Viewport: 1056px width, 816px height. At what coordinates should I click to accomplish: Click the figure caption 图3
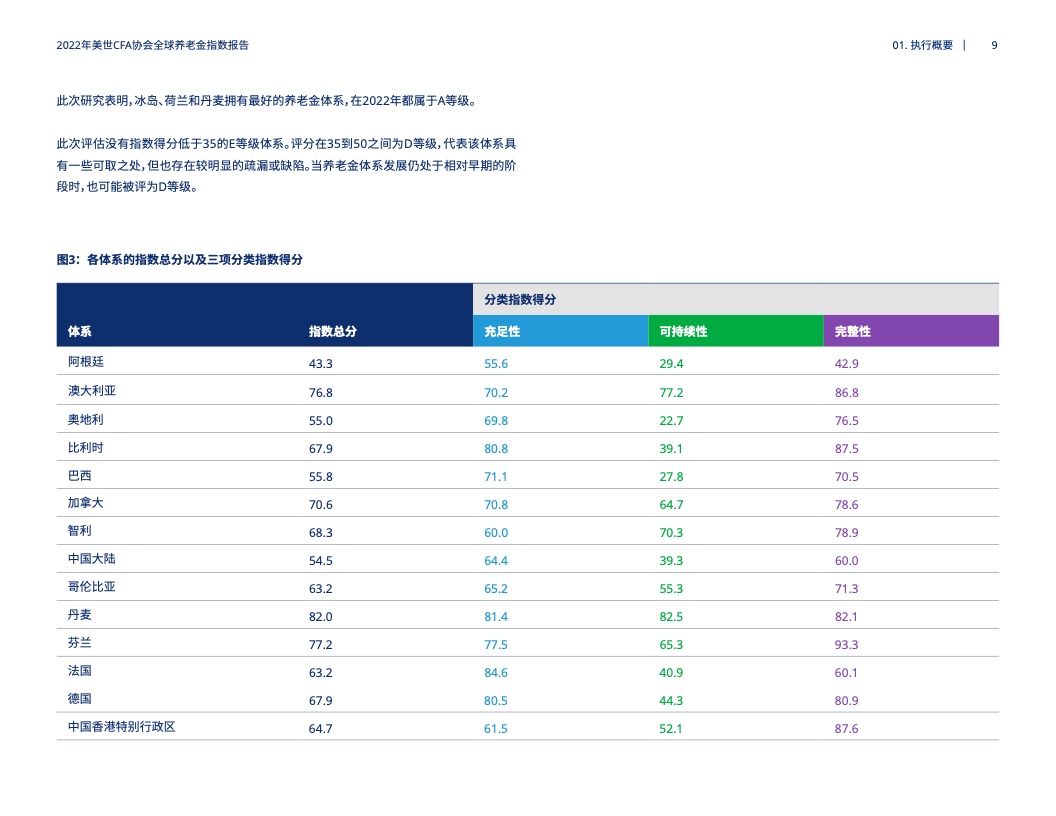[180, 259]
